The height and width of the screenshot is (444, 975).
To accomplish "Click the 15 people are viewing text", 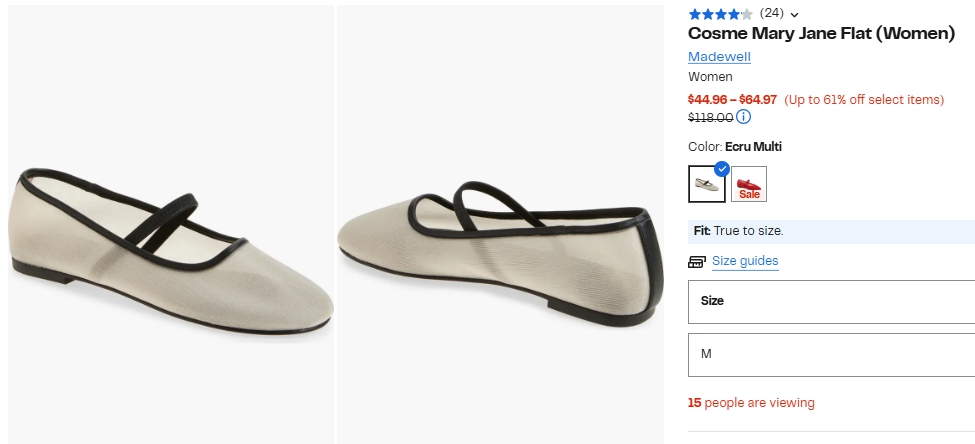I will click(751, 403).
